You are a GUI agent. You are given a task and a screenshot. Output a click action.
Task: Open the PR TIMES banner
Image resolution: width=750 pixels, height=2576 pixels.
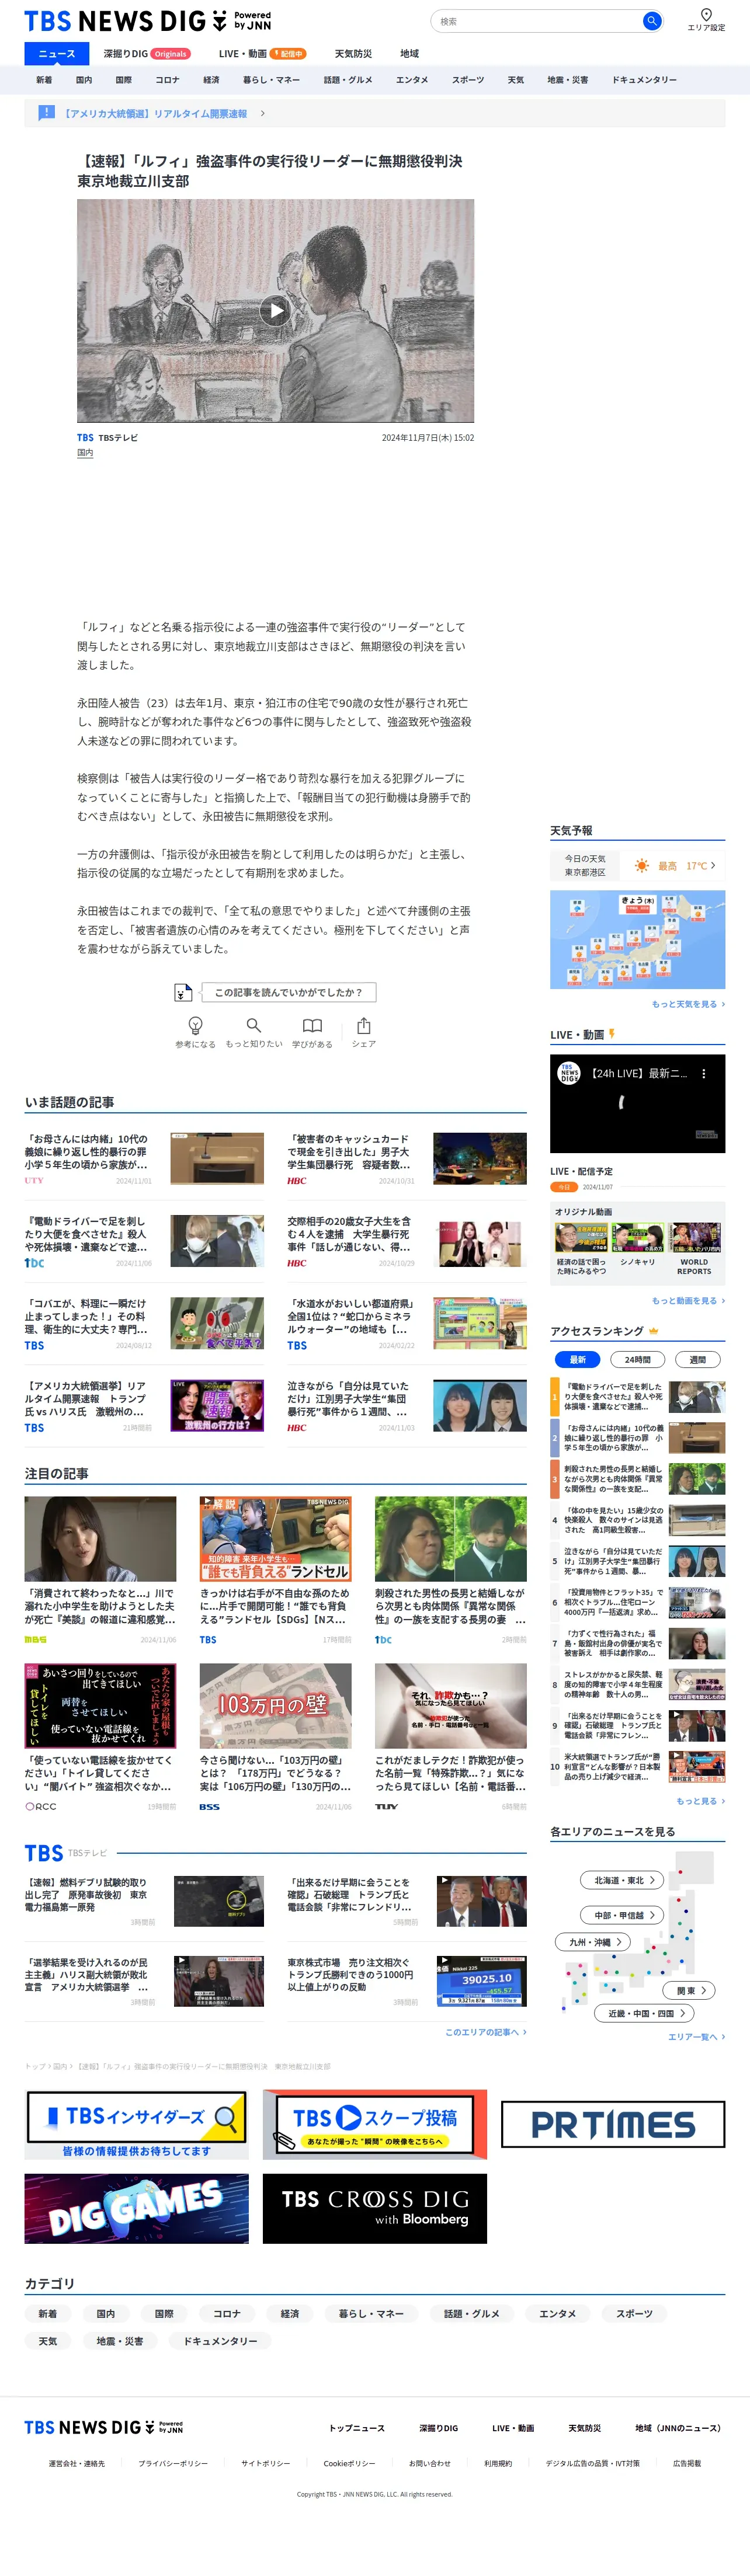pos(612,2124)
